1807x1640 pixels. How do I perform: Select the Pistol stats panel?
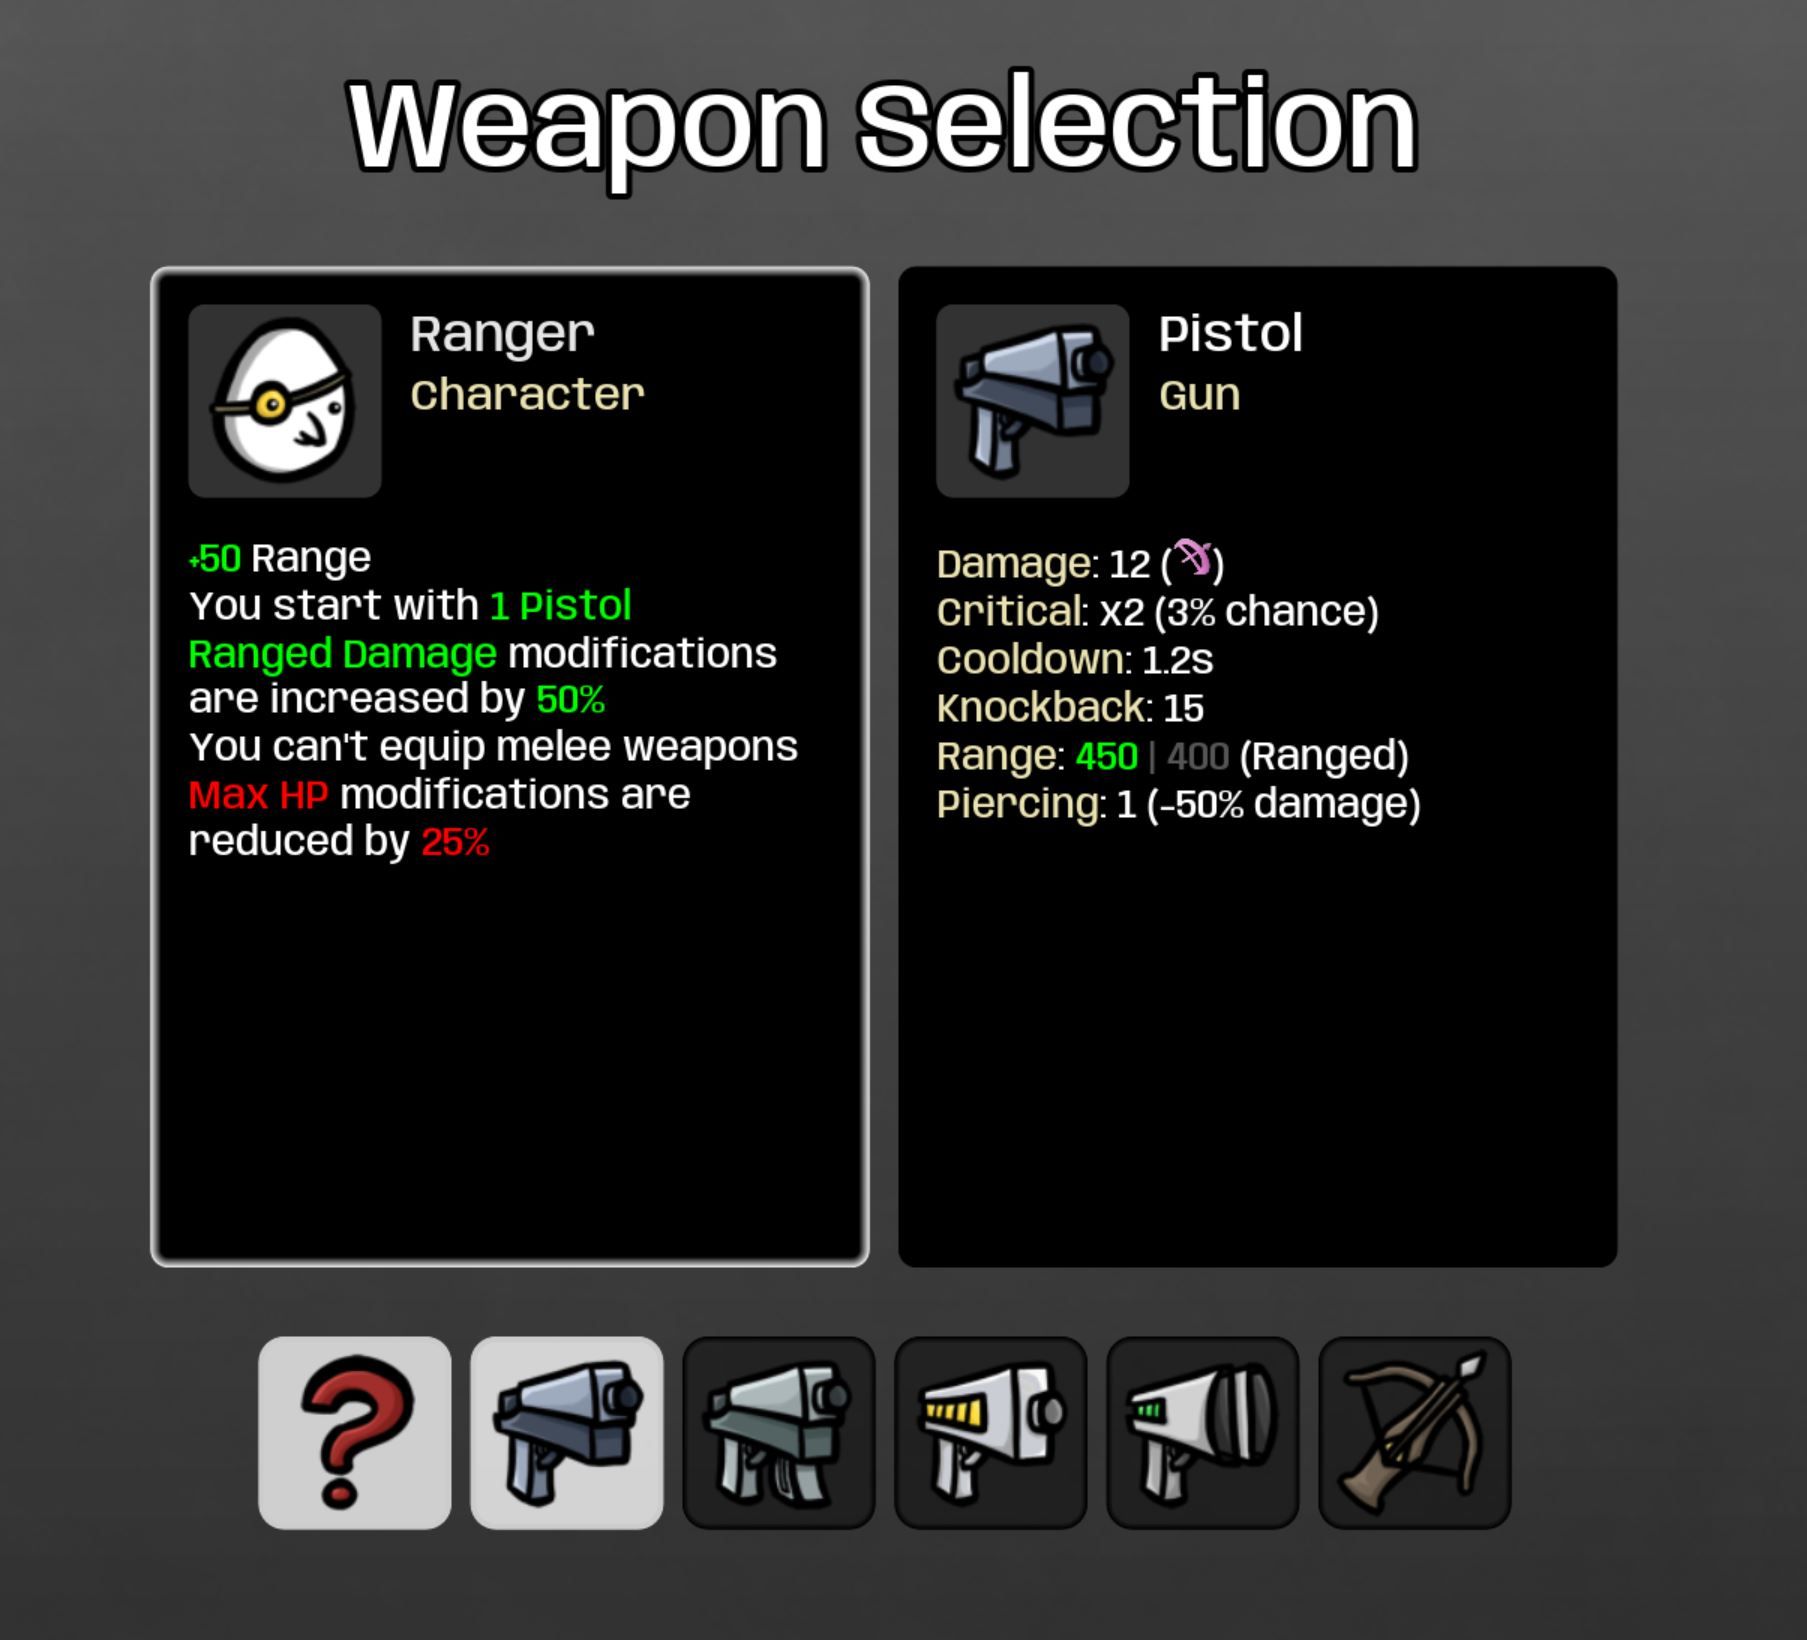click(1258, 767)
